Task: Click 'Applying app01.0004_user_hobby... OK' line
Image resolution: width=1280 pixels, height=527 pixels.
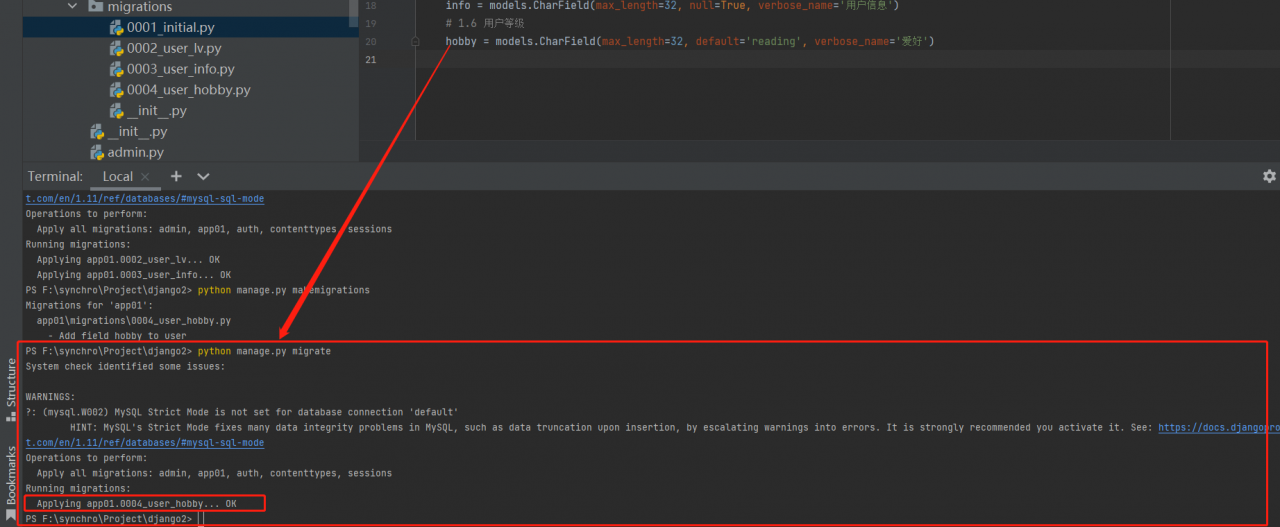Action: 137,504
